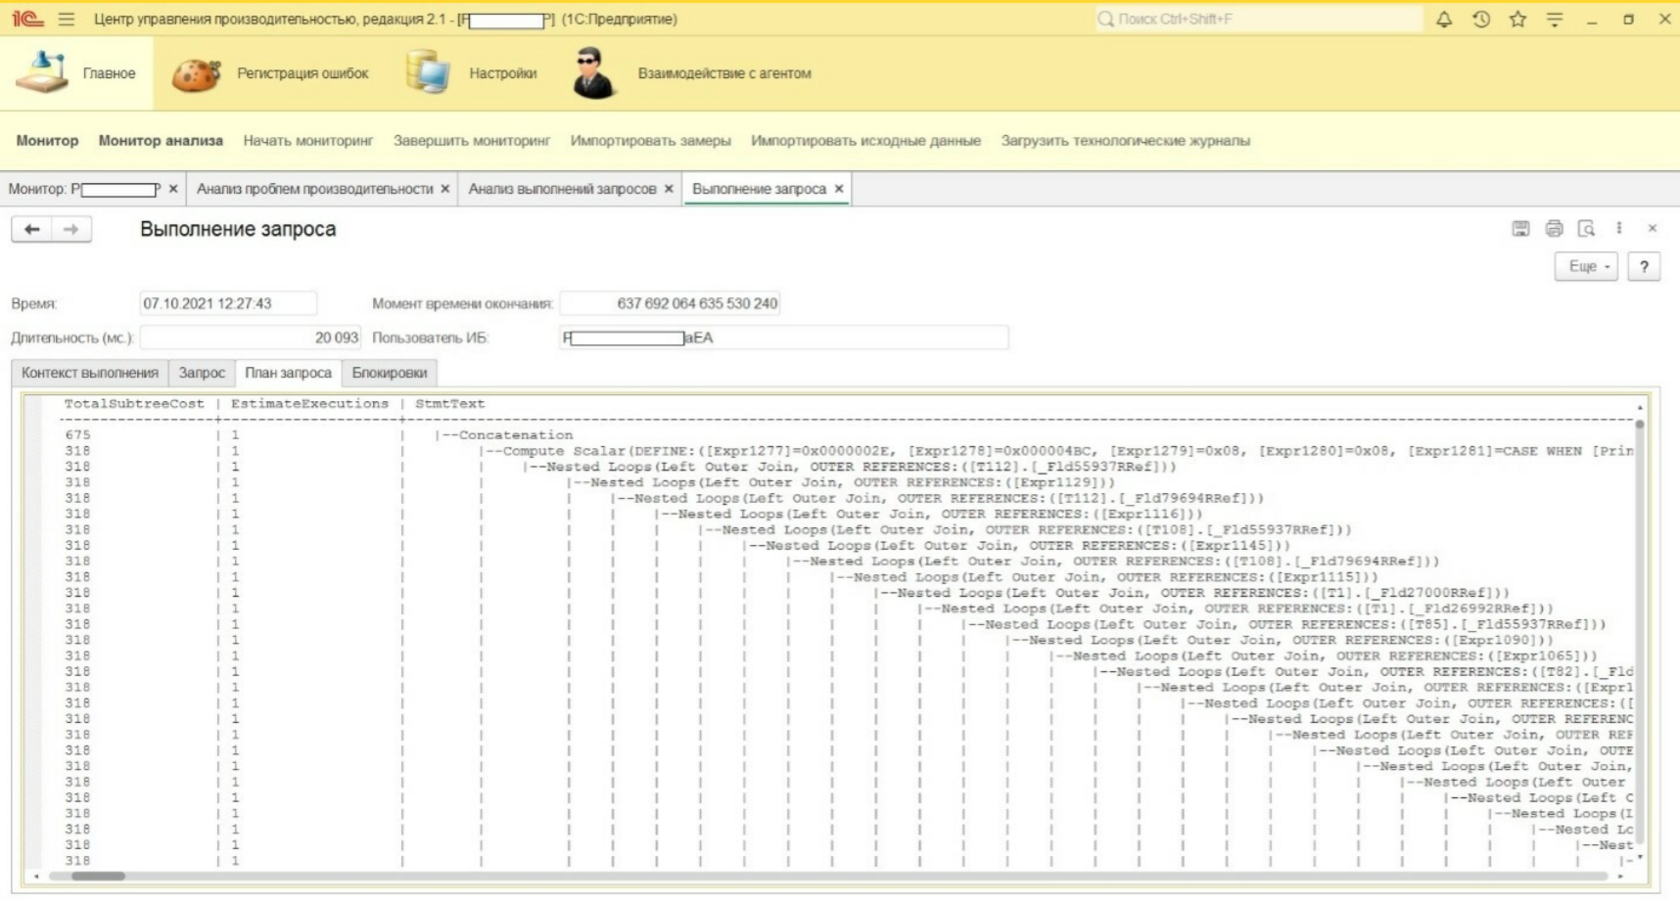
Task: Close the Выполнение запроса form with X
Action: 1652,229
